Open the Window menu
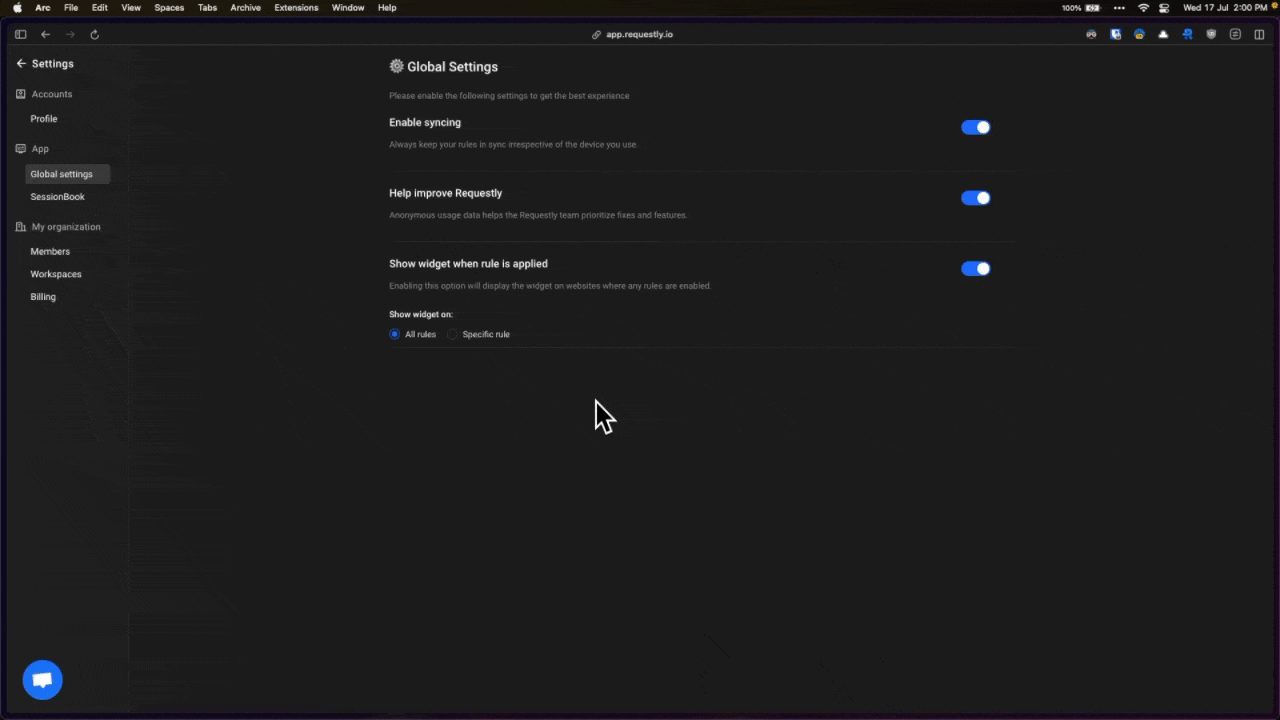 click(x=348, y=7)
